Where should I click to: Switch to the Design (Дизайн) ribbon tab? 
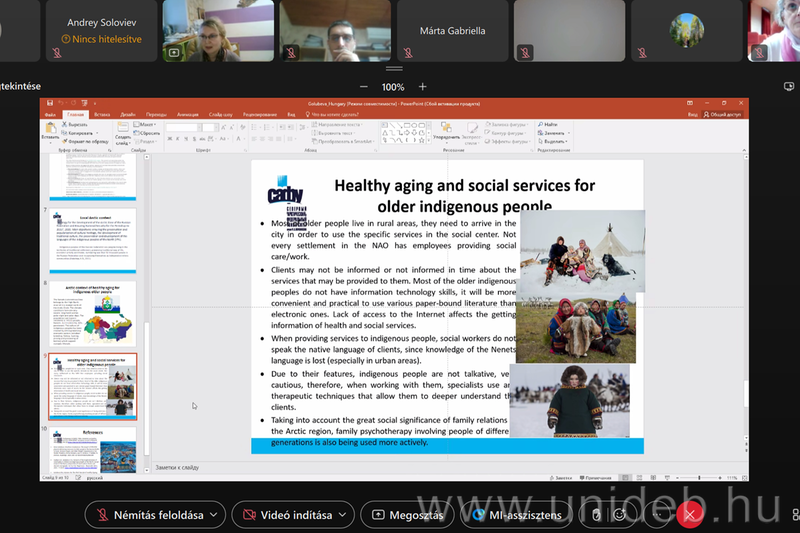point(128,114)
